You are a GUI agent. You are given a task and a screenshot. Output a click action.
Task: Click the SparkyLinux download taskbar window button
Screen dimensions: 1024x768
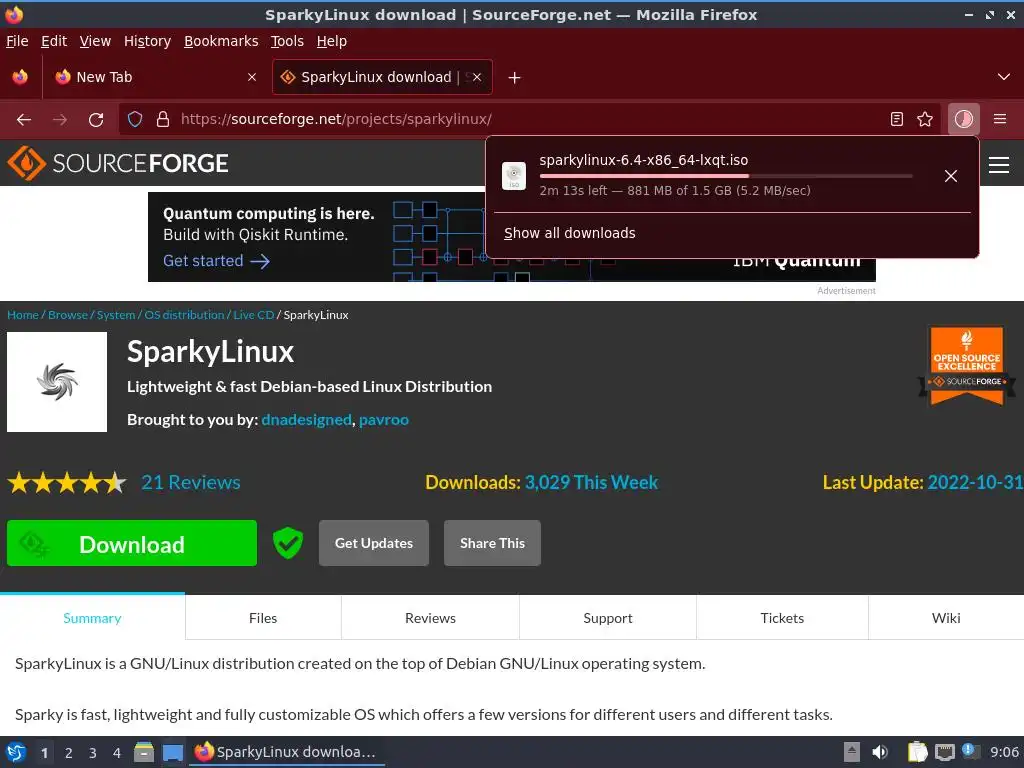(x=287, y=752)
